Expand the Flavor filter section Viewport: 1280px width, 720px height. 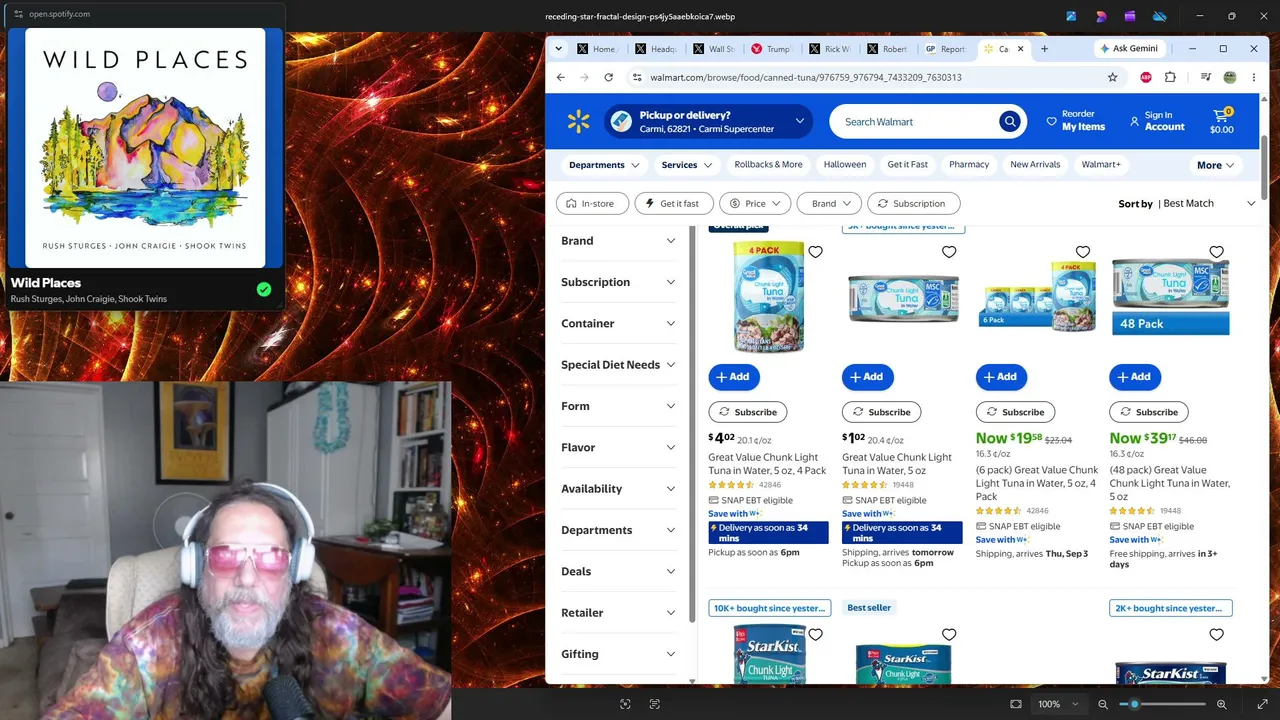[x=618, y=448]
